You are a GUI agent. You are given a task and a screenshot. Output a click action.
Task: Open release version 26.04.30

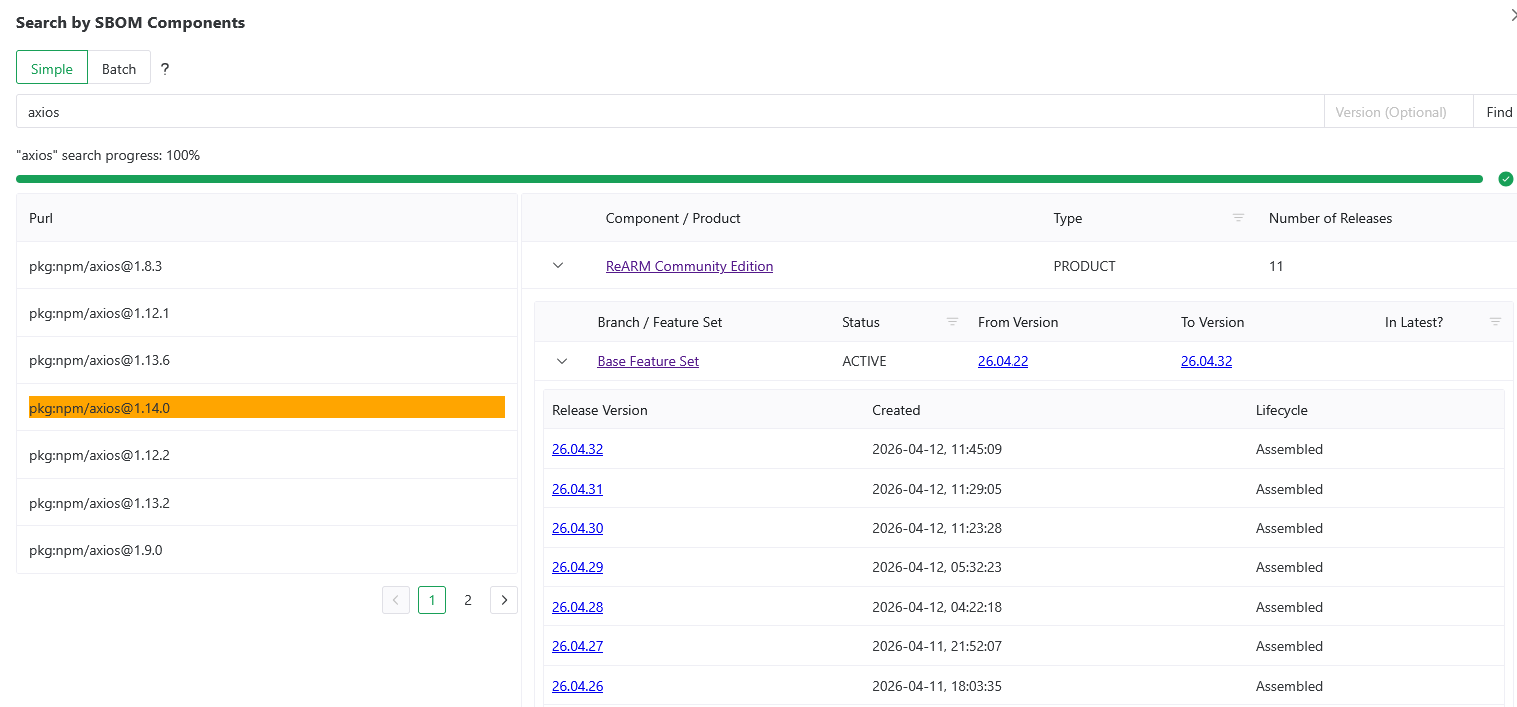tap(577, 528)
